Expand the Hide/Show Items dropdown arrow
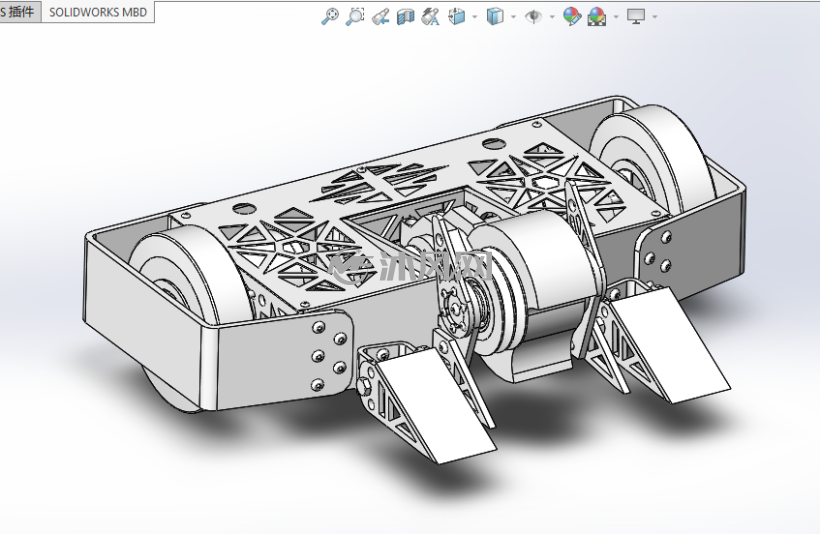 click(552, 17)
